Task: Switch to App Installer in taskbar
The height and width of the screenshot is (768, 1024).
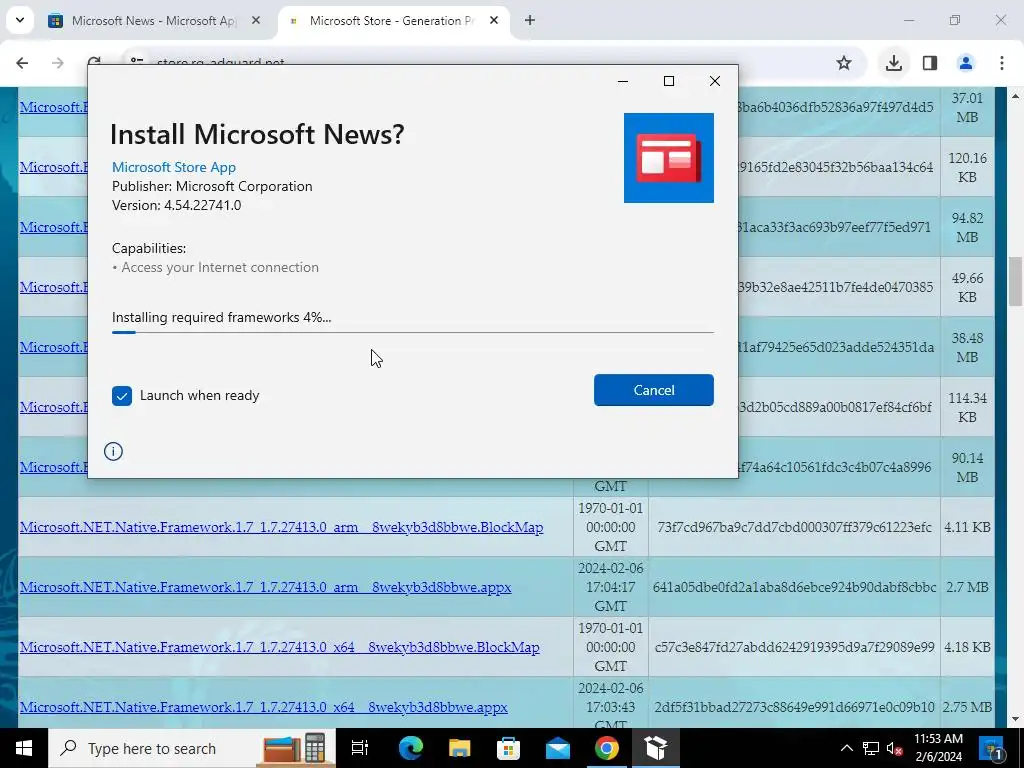Action: 656,748
